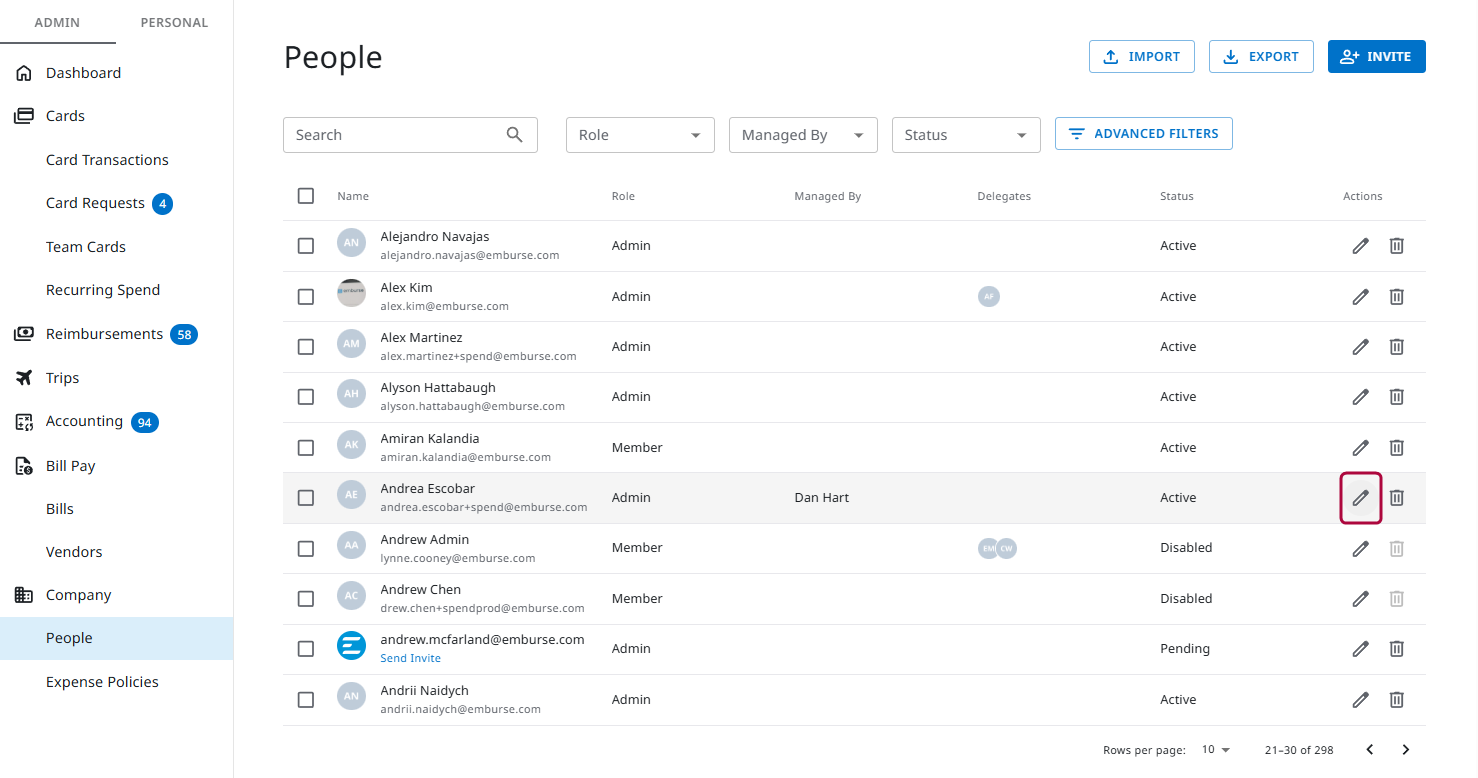Send Invite to andrew.mcfarland@emburse.com

[x=410, y=658]
